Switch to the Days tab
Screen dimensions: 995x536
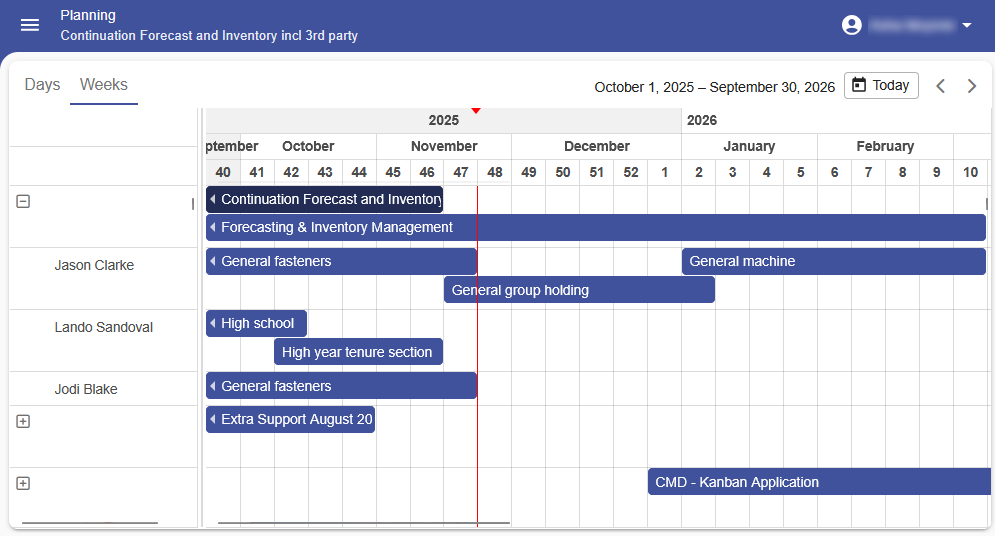[43, 84]
